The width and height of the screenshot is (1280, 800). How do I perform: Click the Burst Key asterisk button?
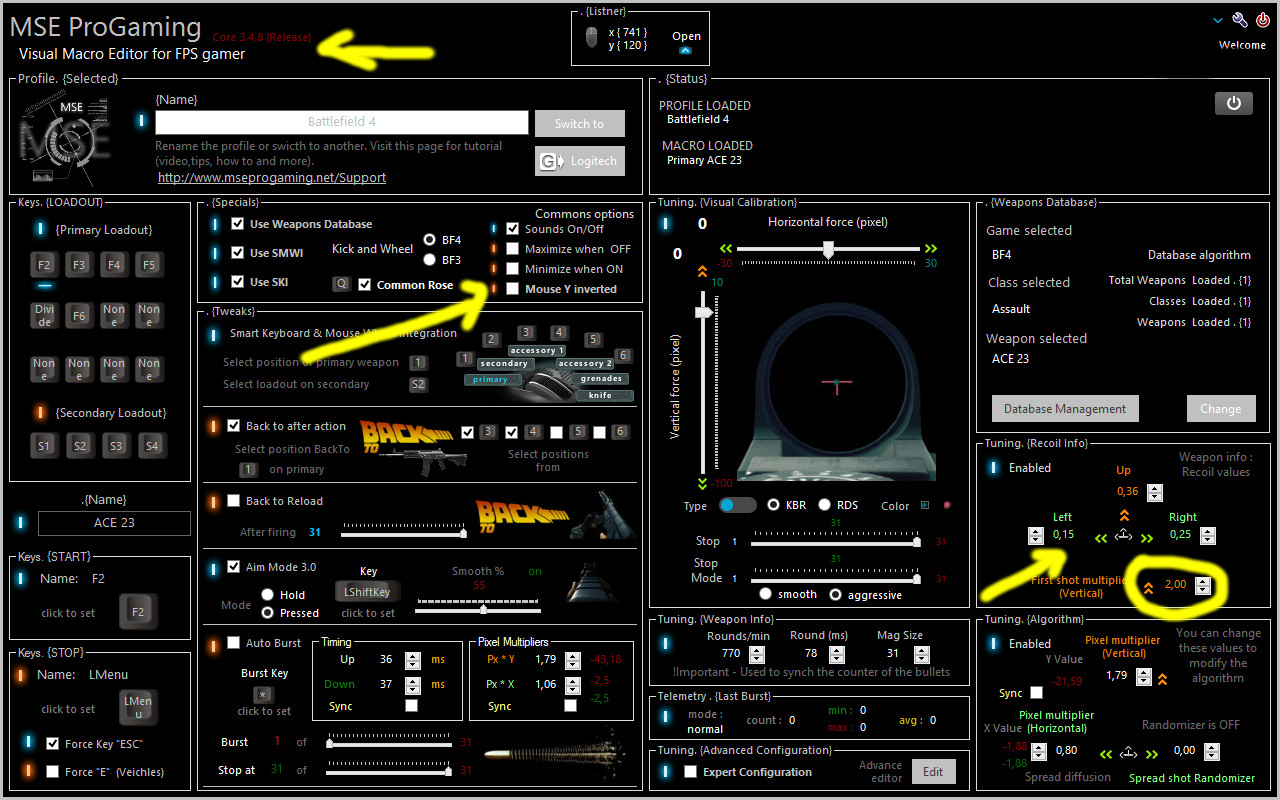coord(263,695)
